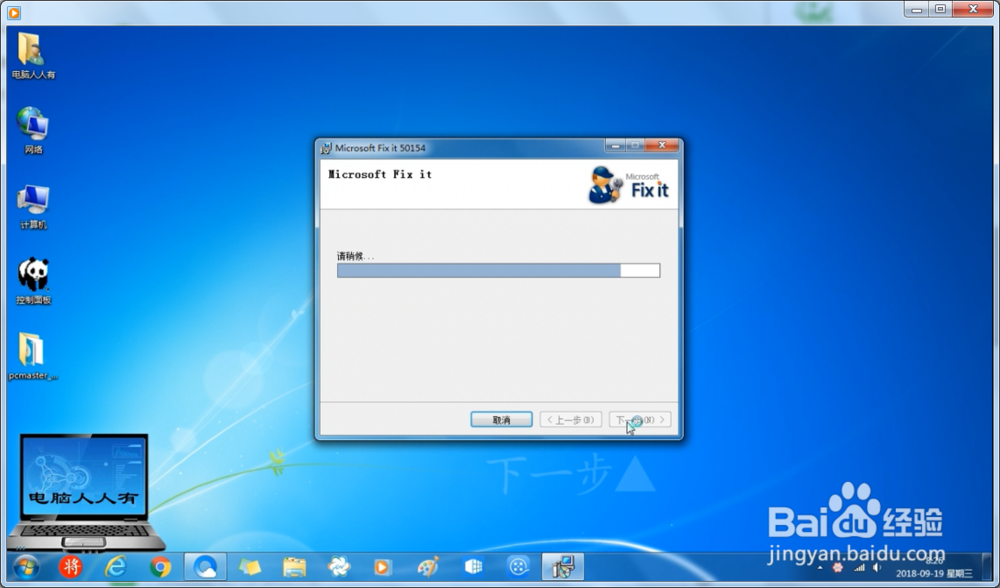
Task: Close the Microsoft Fix it dialog
Action: point(662,145)
